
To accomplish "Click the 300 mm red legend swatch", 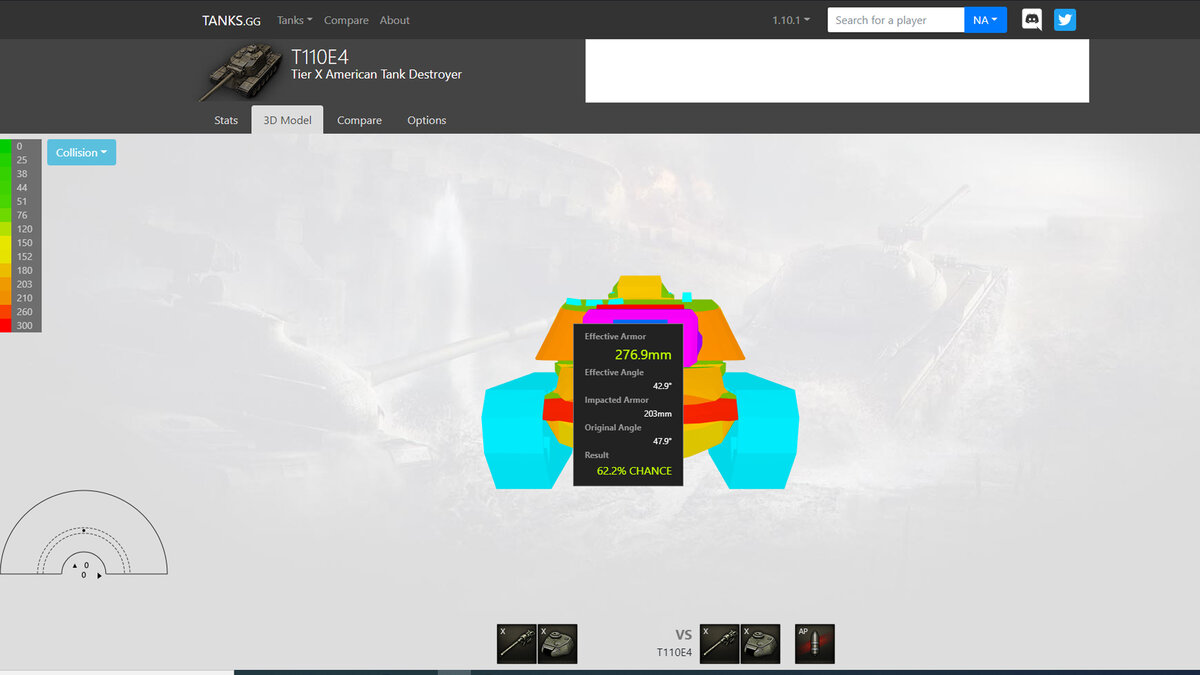I will tap(5, 326).
